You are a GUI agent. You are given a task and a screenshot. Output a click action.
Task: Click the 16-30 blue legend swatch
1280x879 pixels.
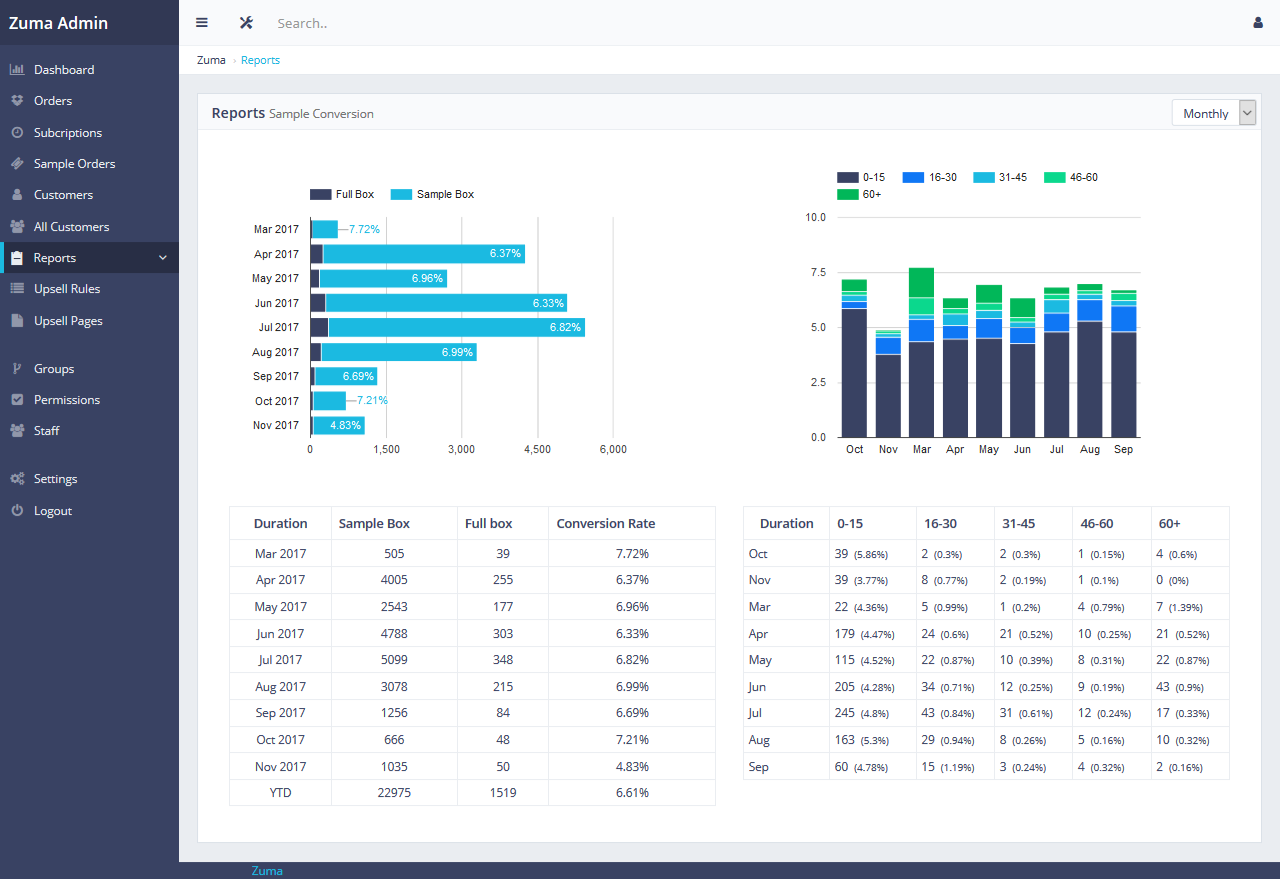(x=912, y=177)
